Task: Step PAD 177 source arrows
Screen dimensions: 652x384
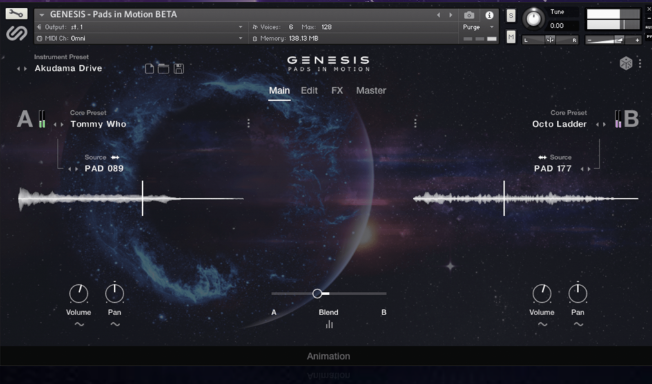Action: click(585, 169)
